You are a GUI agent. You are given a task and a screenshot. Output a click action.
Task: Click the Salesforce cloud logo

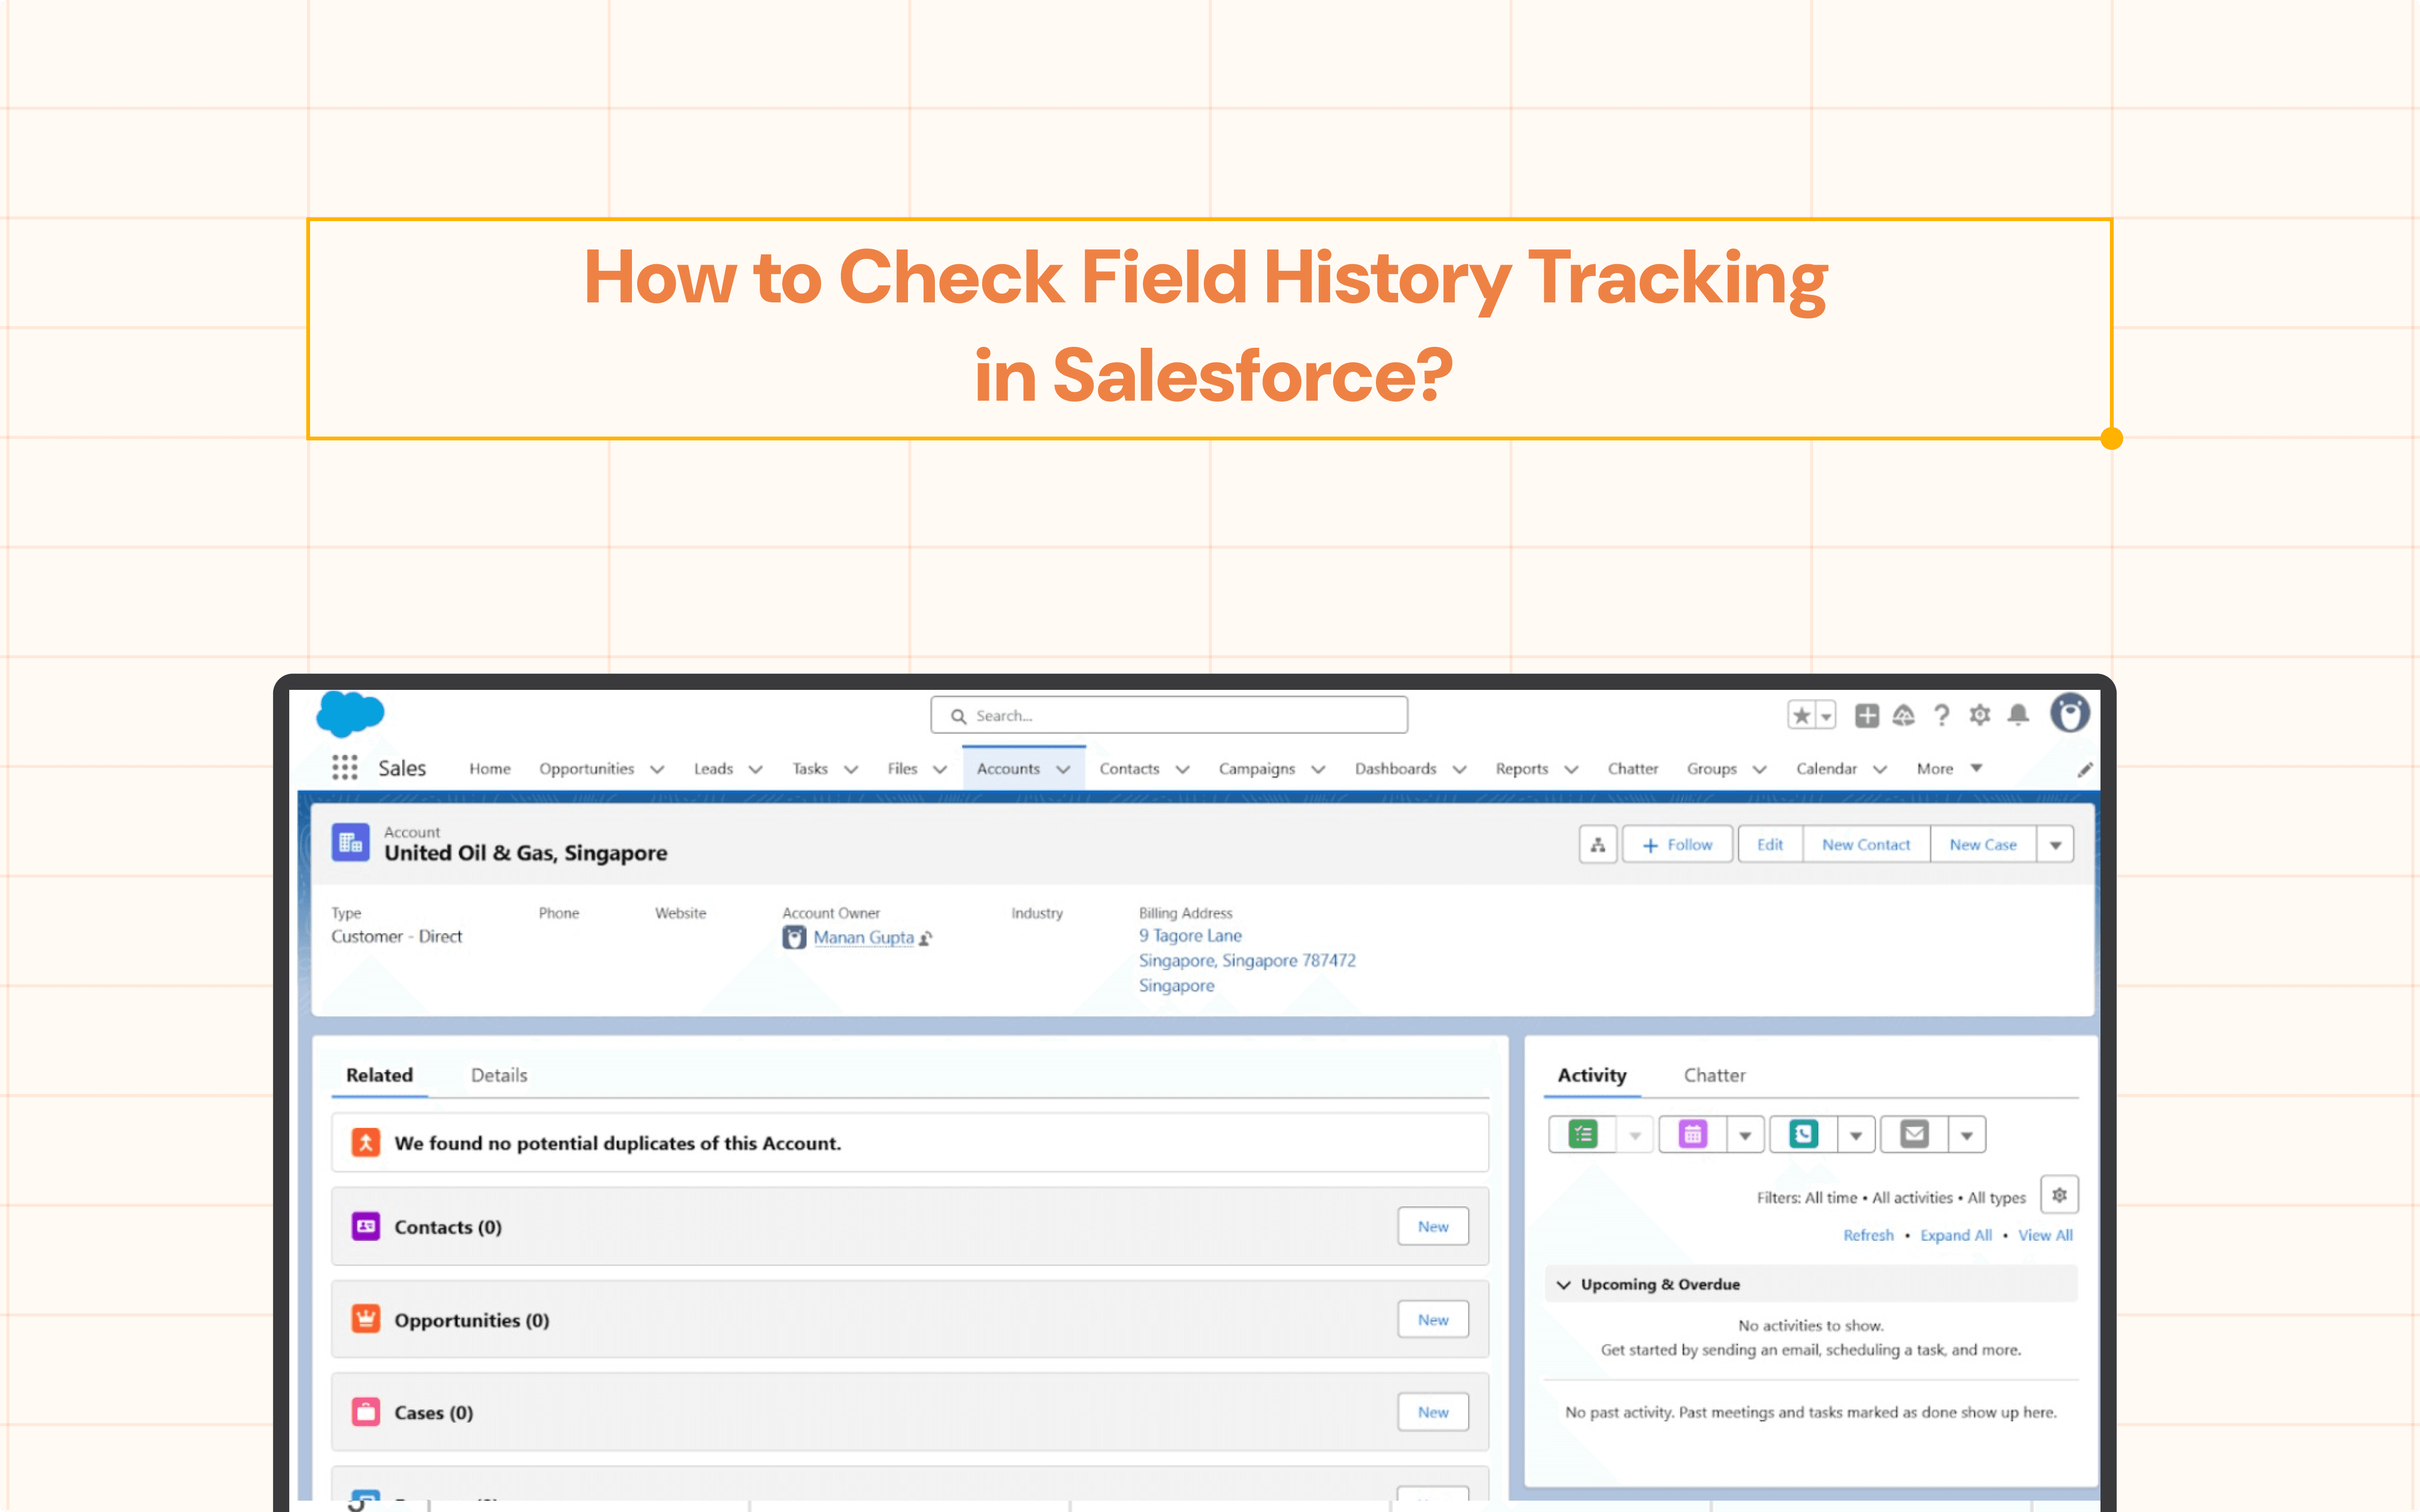click(x=350, y=714)
